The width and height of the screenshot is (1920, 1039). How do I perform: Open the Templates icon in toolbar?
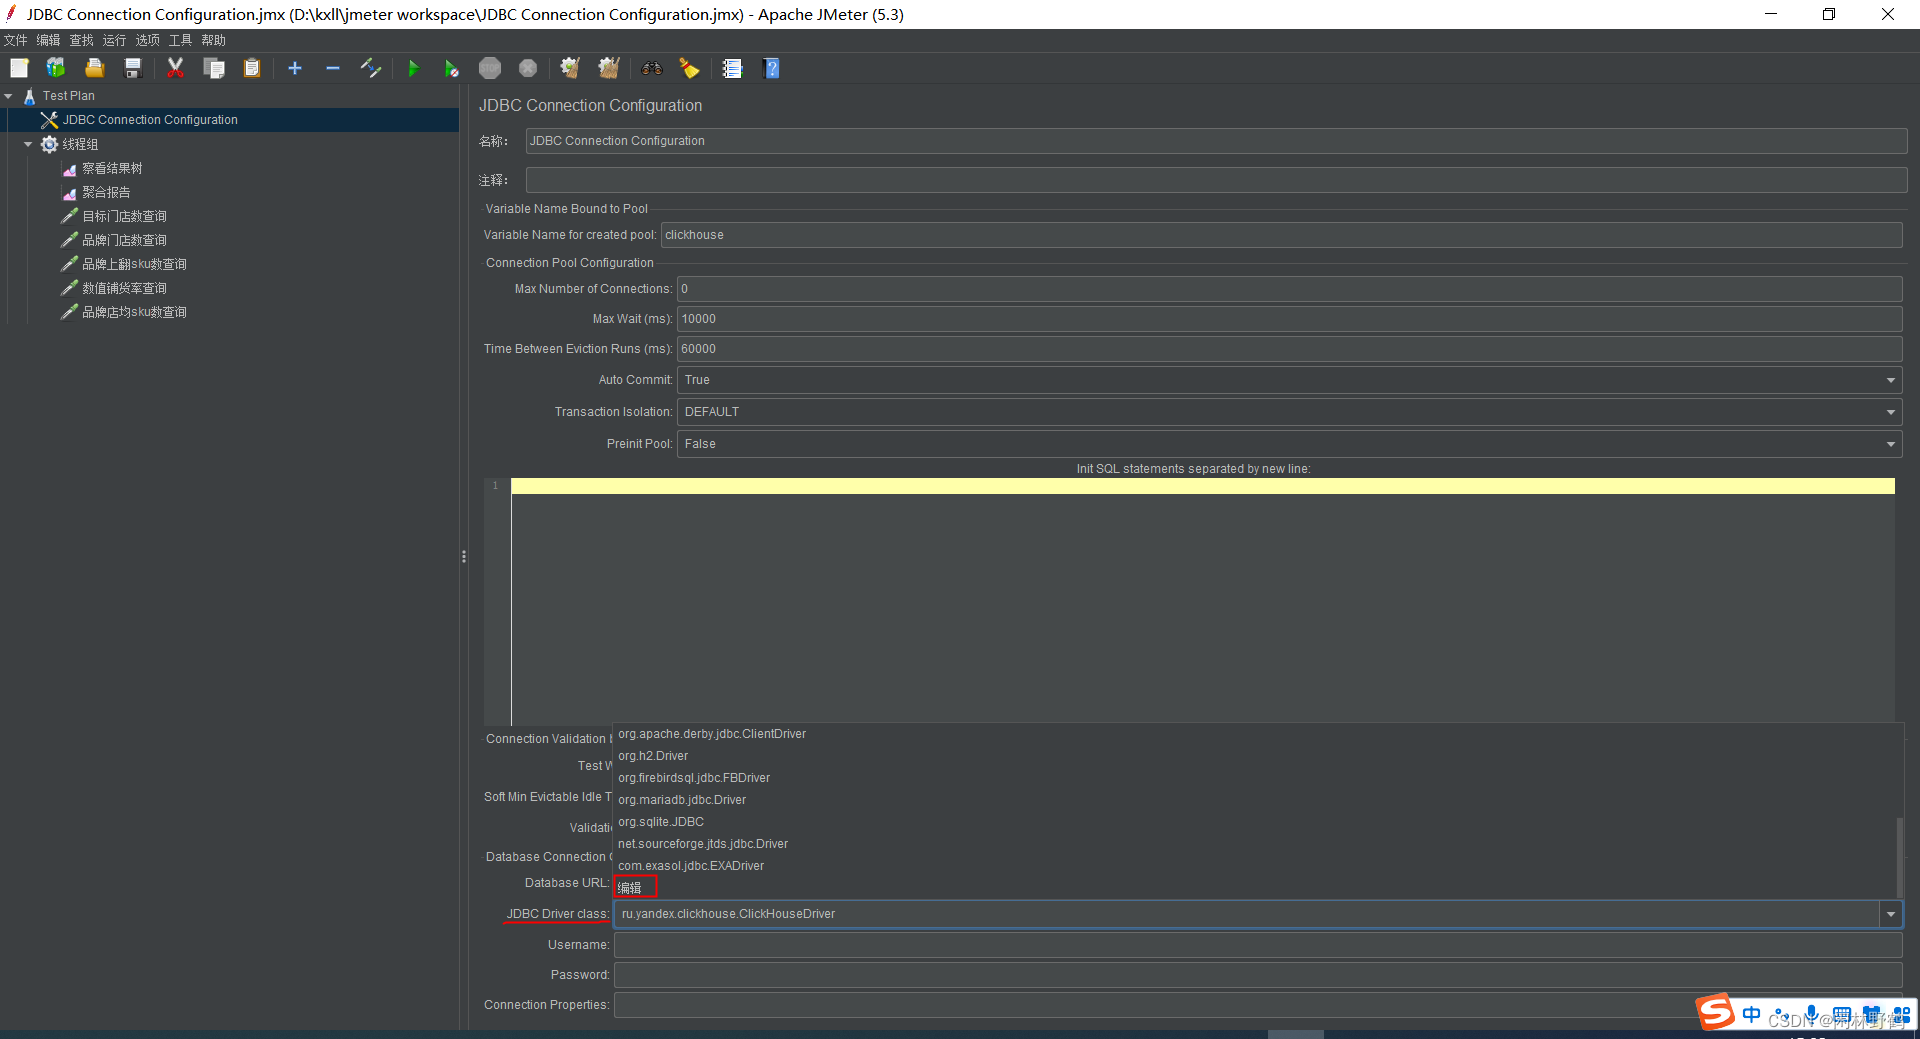pos(56,68)
